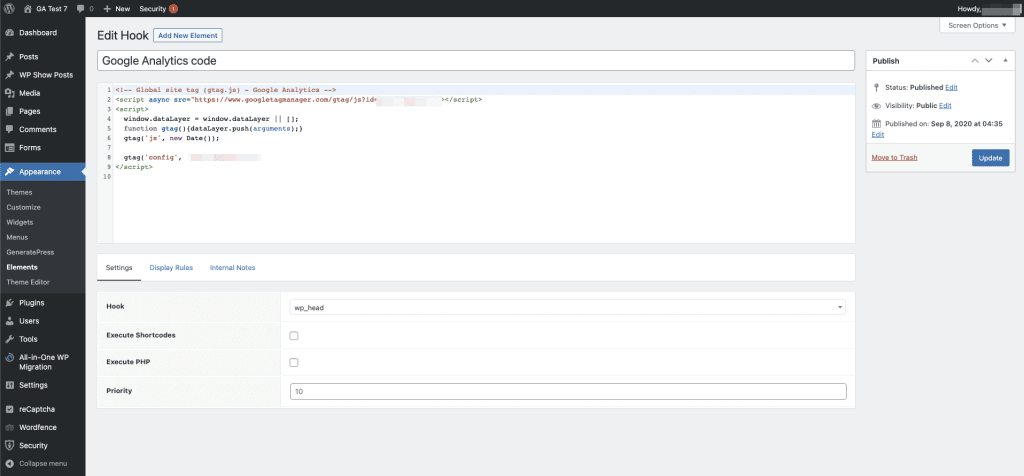
Task: Click the Security shield icon in sidebar
Action: point(10,445)
